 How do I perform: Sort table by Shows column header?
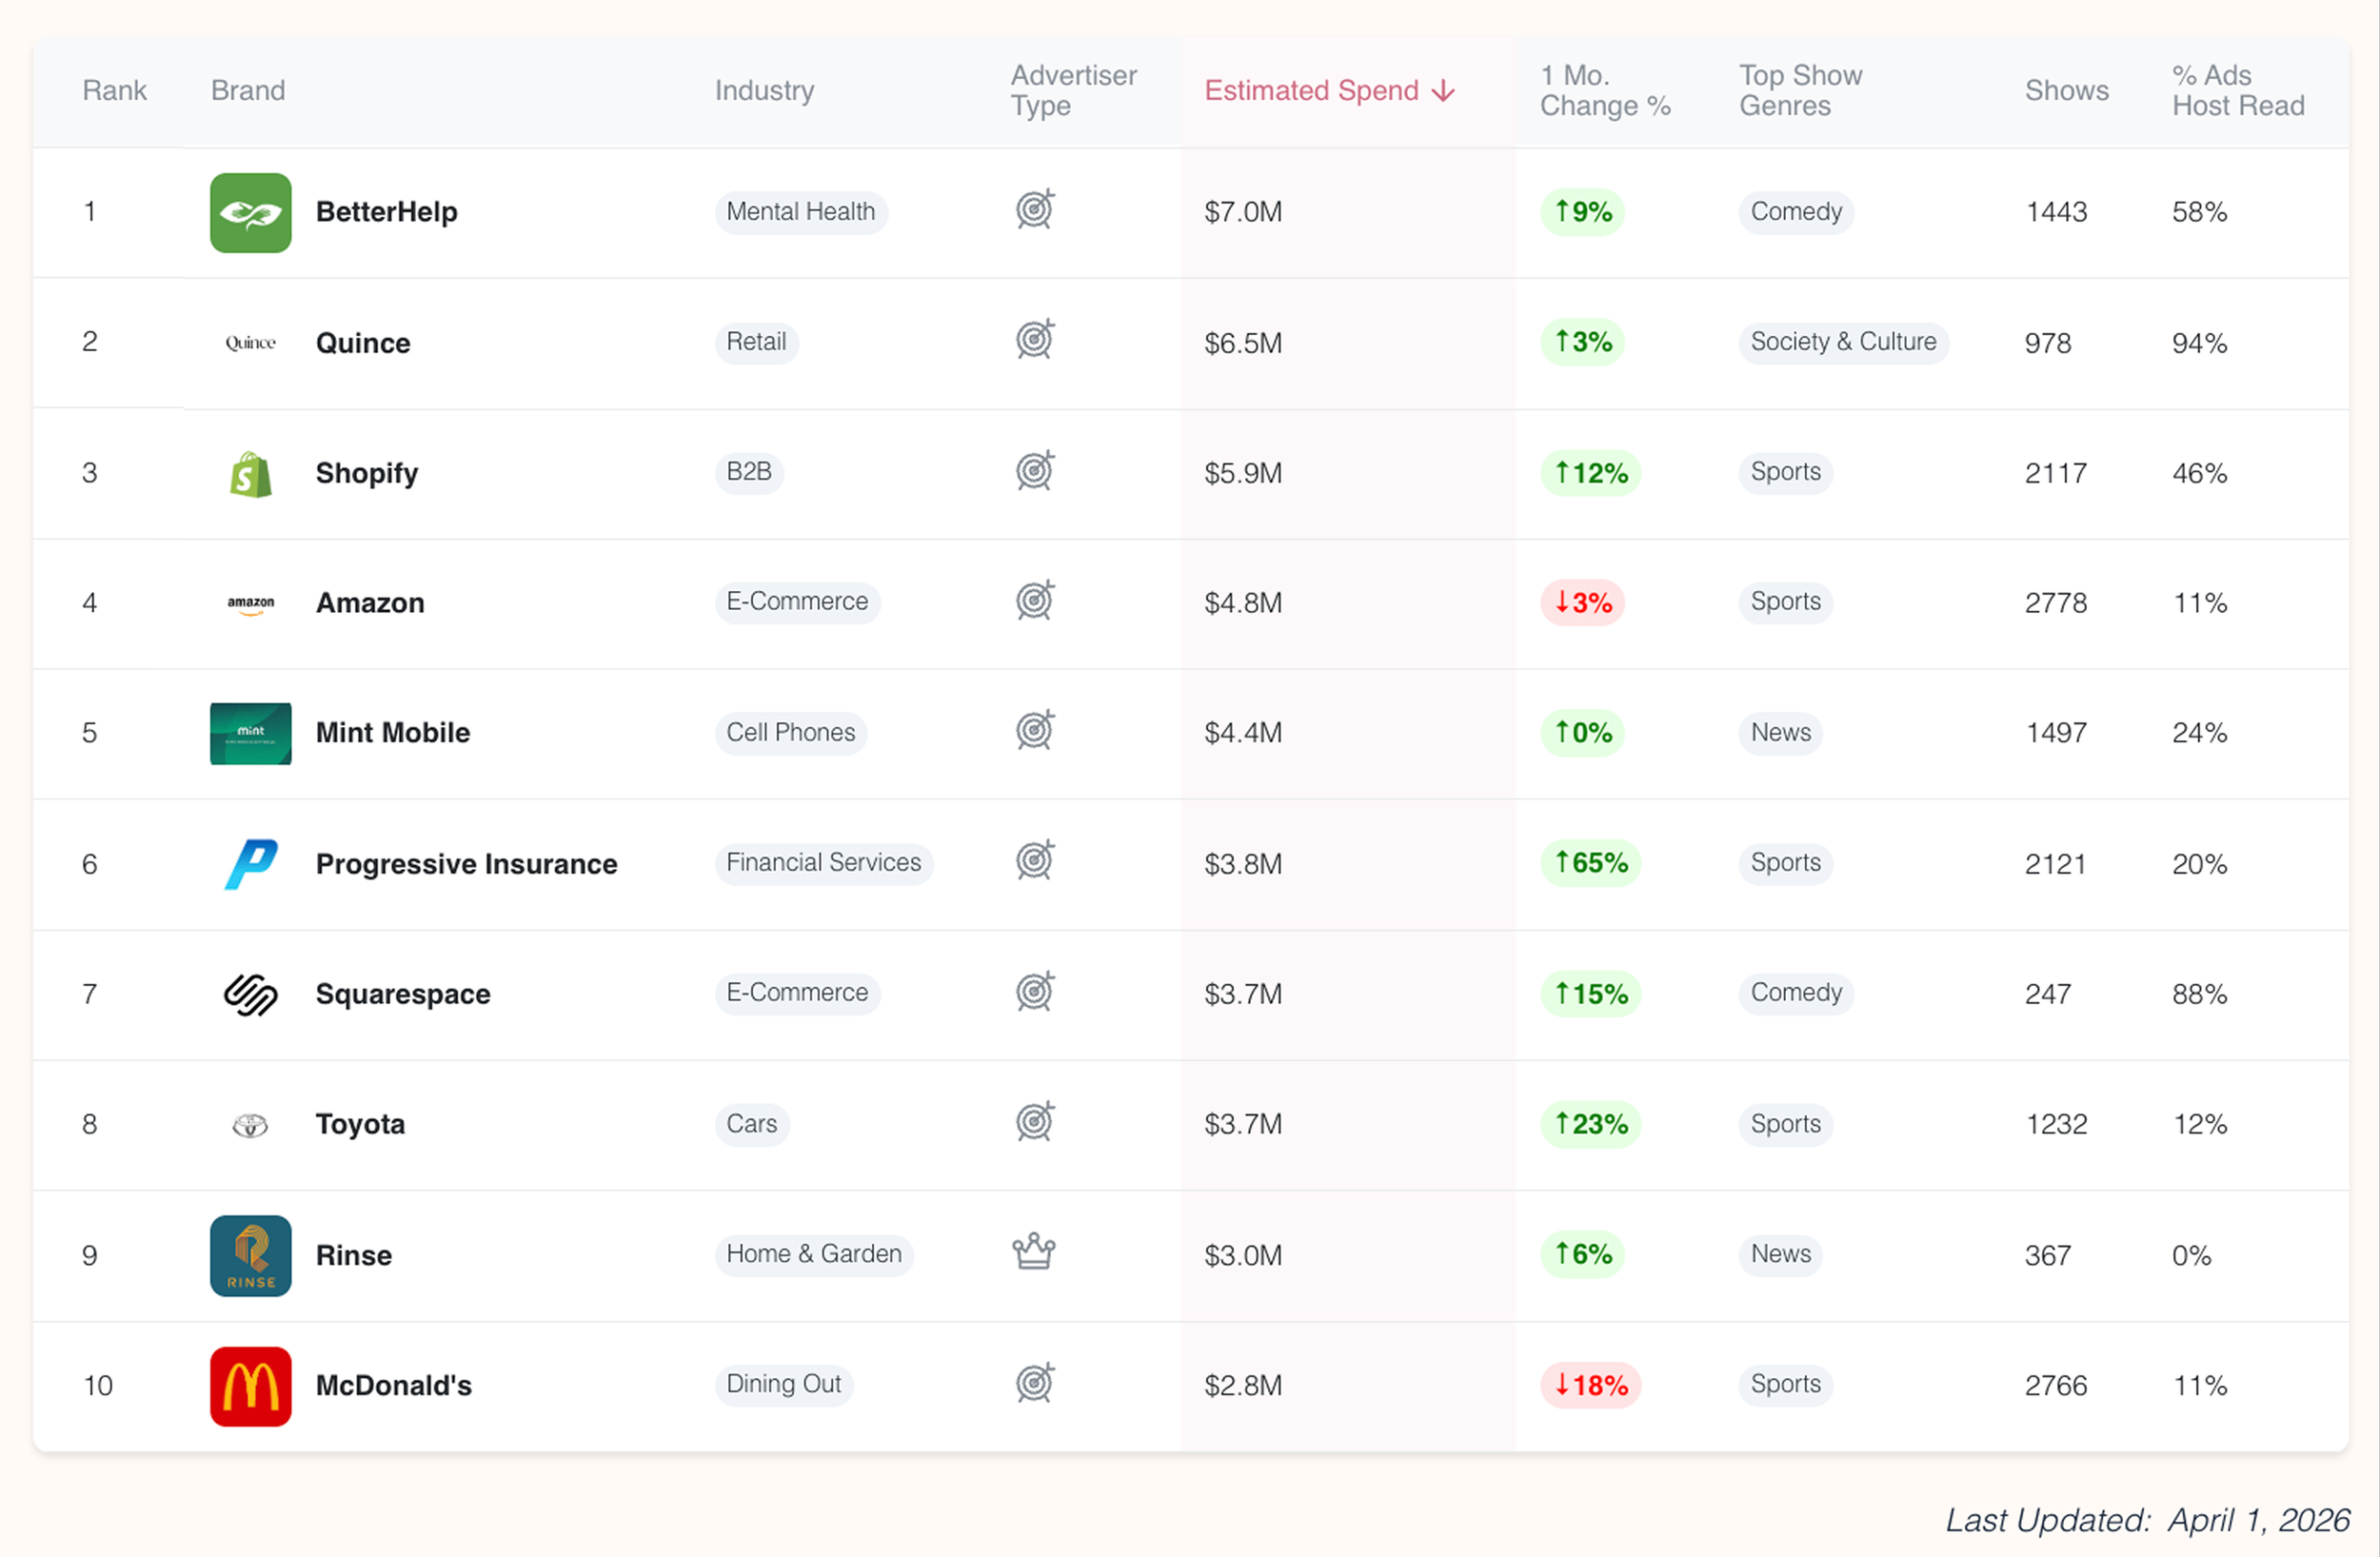2066,90
